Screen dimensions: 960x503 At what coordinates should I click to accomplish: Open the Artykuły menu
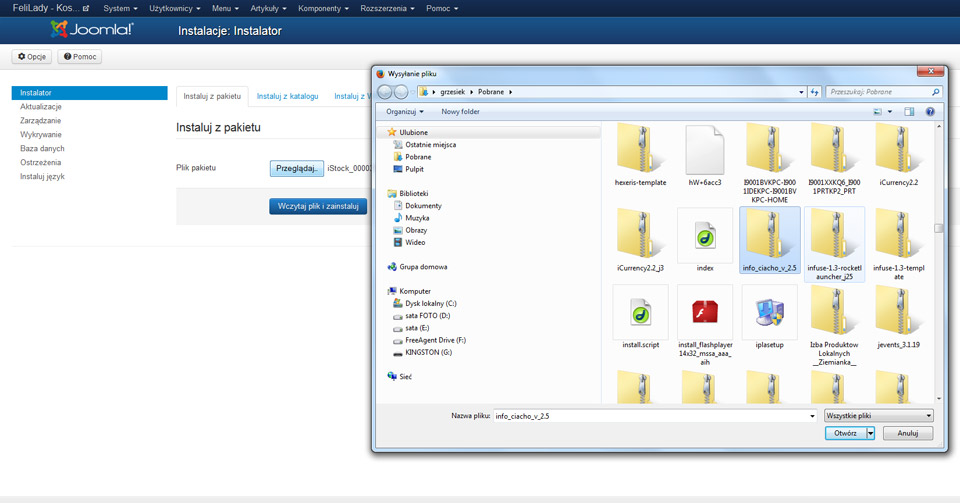[268, 9]
